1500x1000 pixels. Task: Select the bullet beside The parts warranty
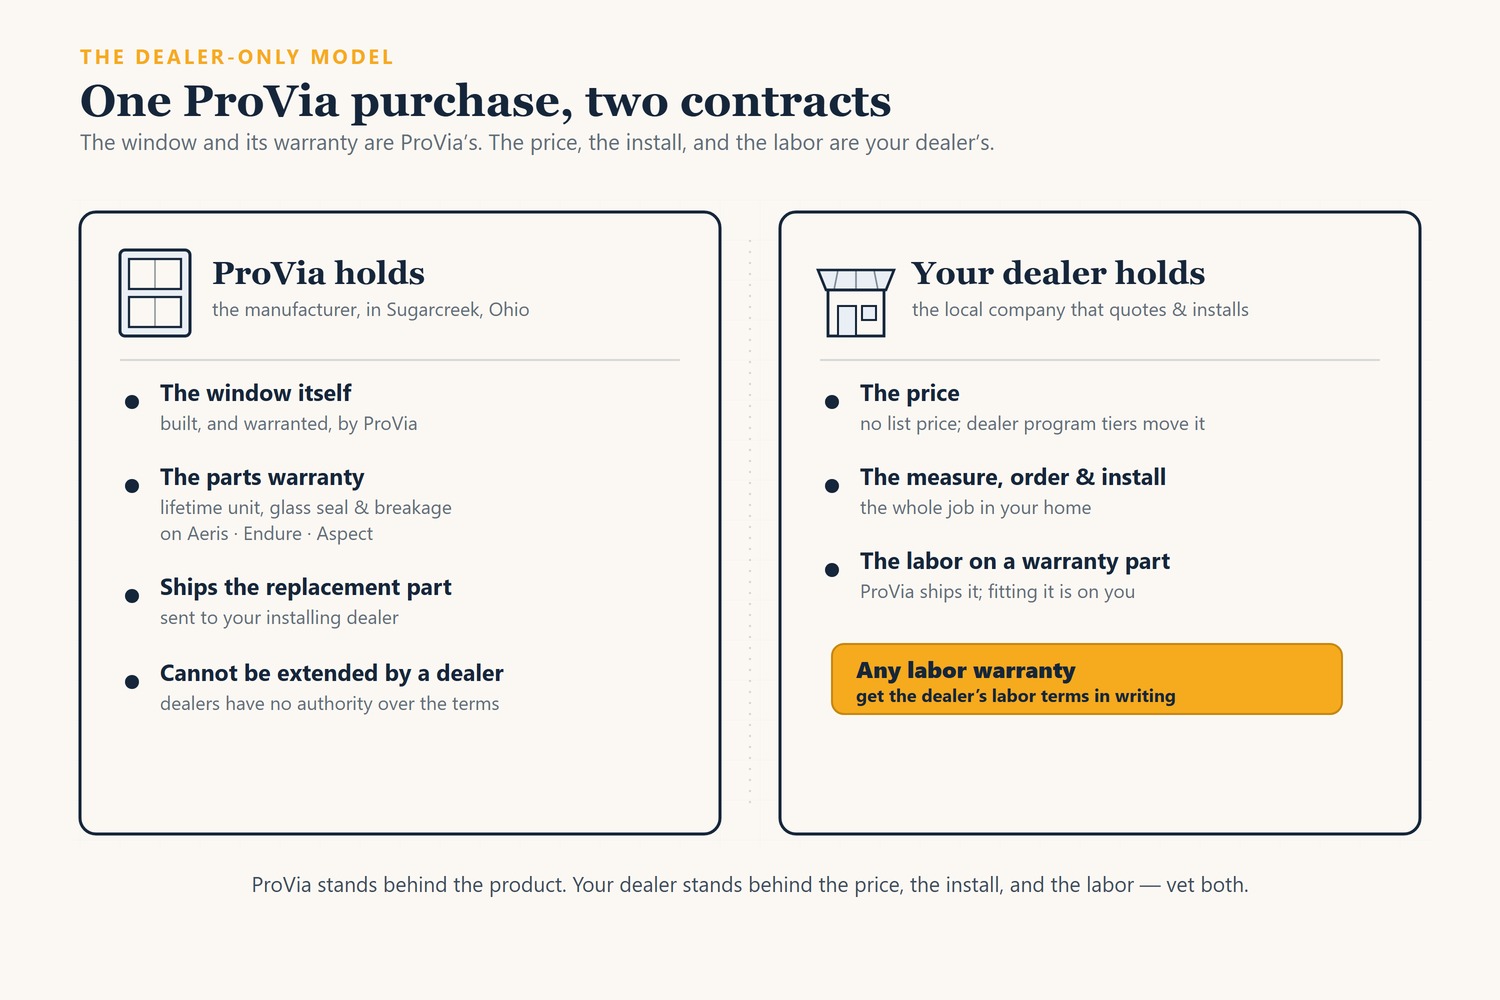[x=132, y=486]
